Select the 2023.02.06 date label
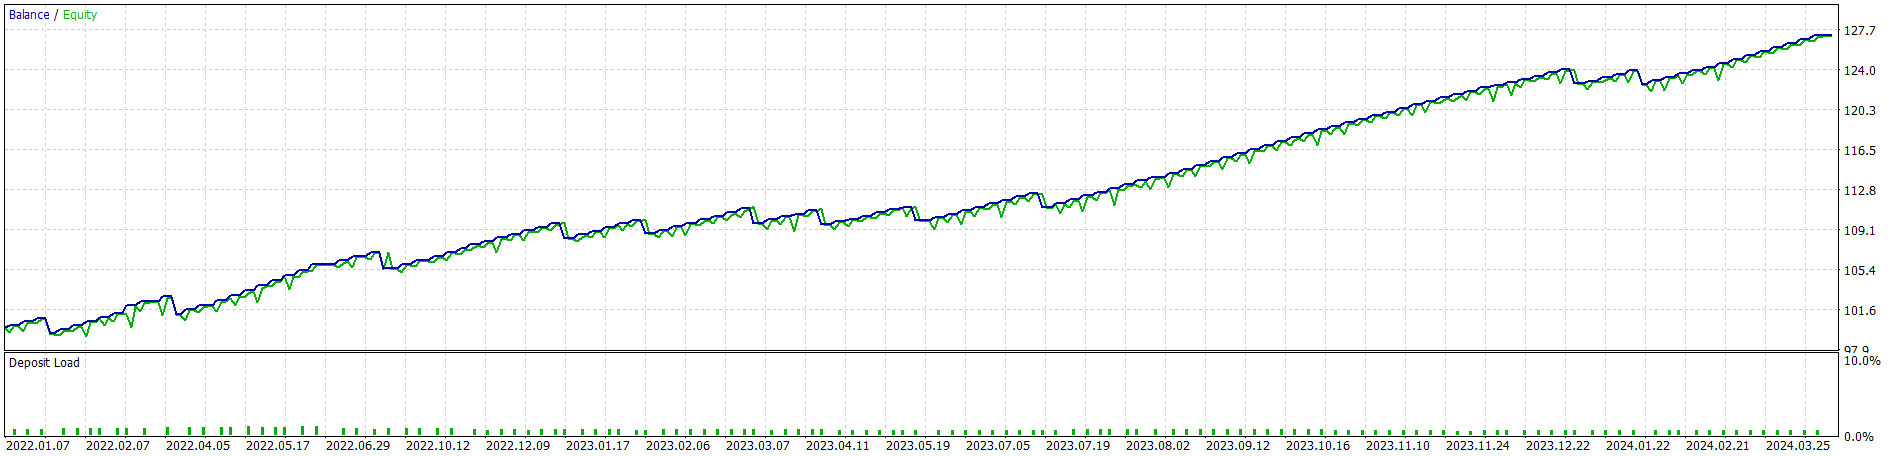Image resolution: width=1893 pixels, height=456 pixels. 678,446
